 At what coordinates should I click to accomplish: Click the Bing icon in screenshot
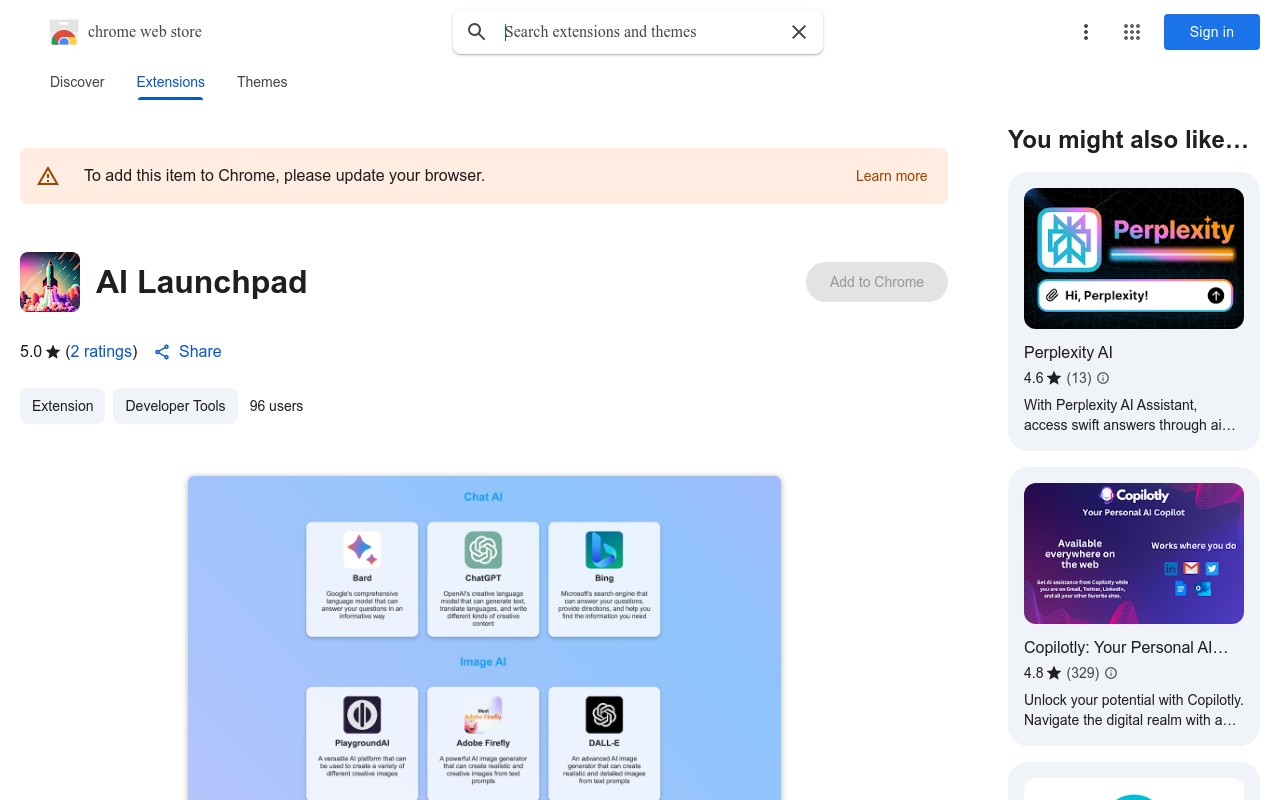point(604,550)
